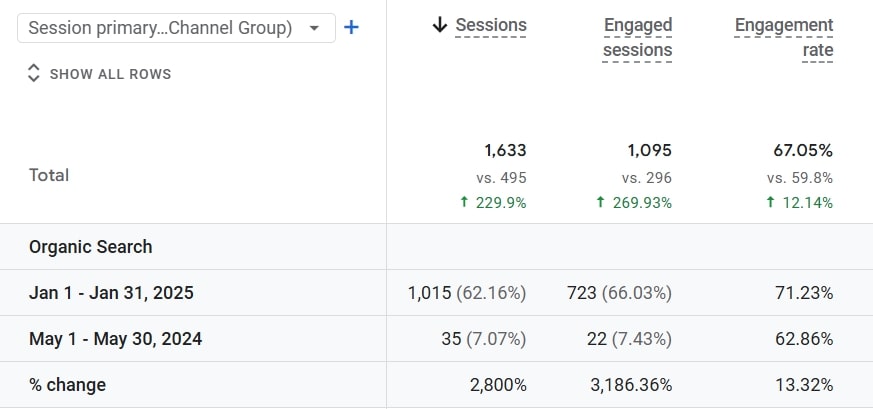
Task: Click the blue plus add dimension icon
Action: coord(351,28)
